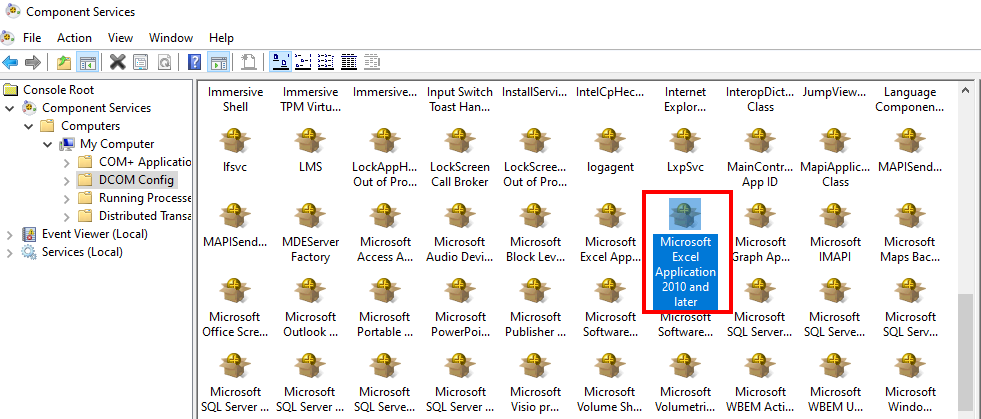This screenshot has width=981, height=419.
Task: Click the blue Back arrow in toolbar
Action: [x=10, y=62]
